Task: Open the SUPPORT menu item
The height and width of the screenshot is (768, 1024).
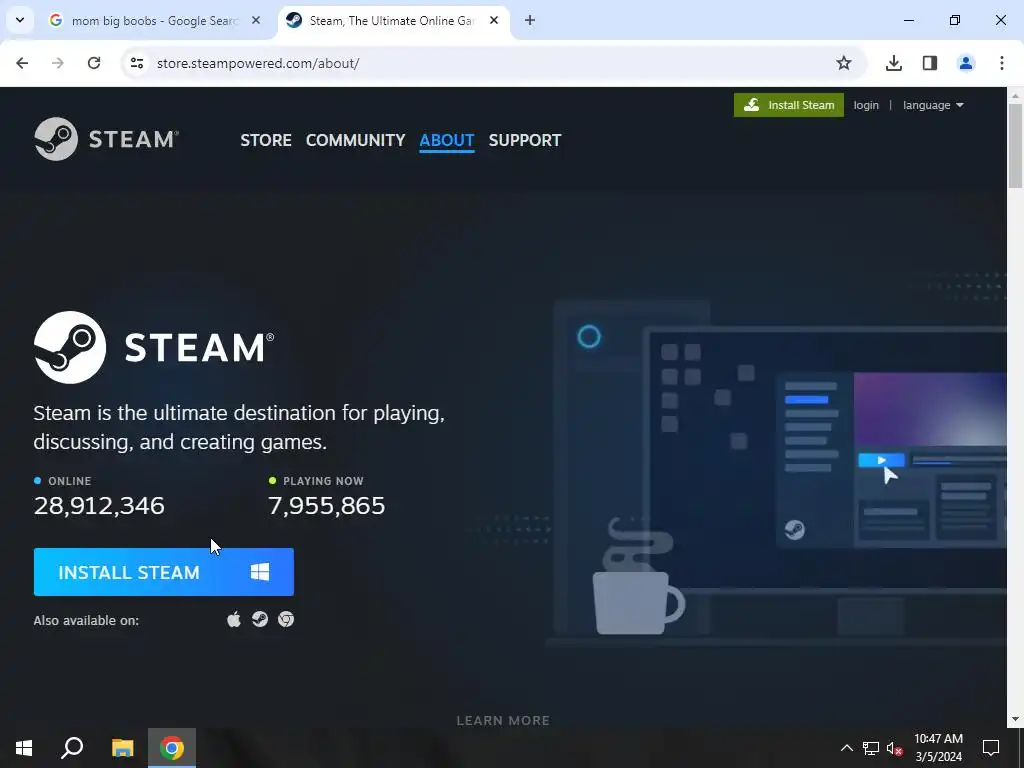Action: click(x=525, y=140)
